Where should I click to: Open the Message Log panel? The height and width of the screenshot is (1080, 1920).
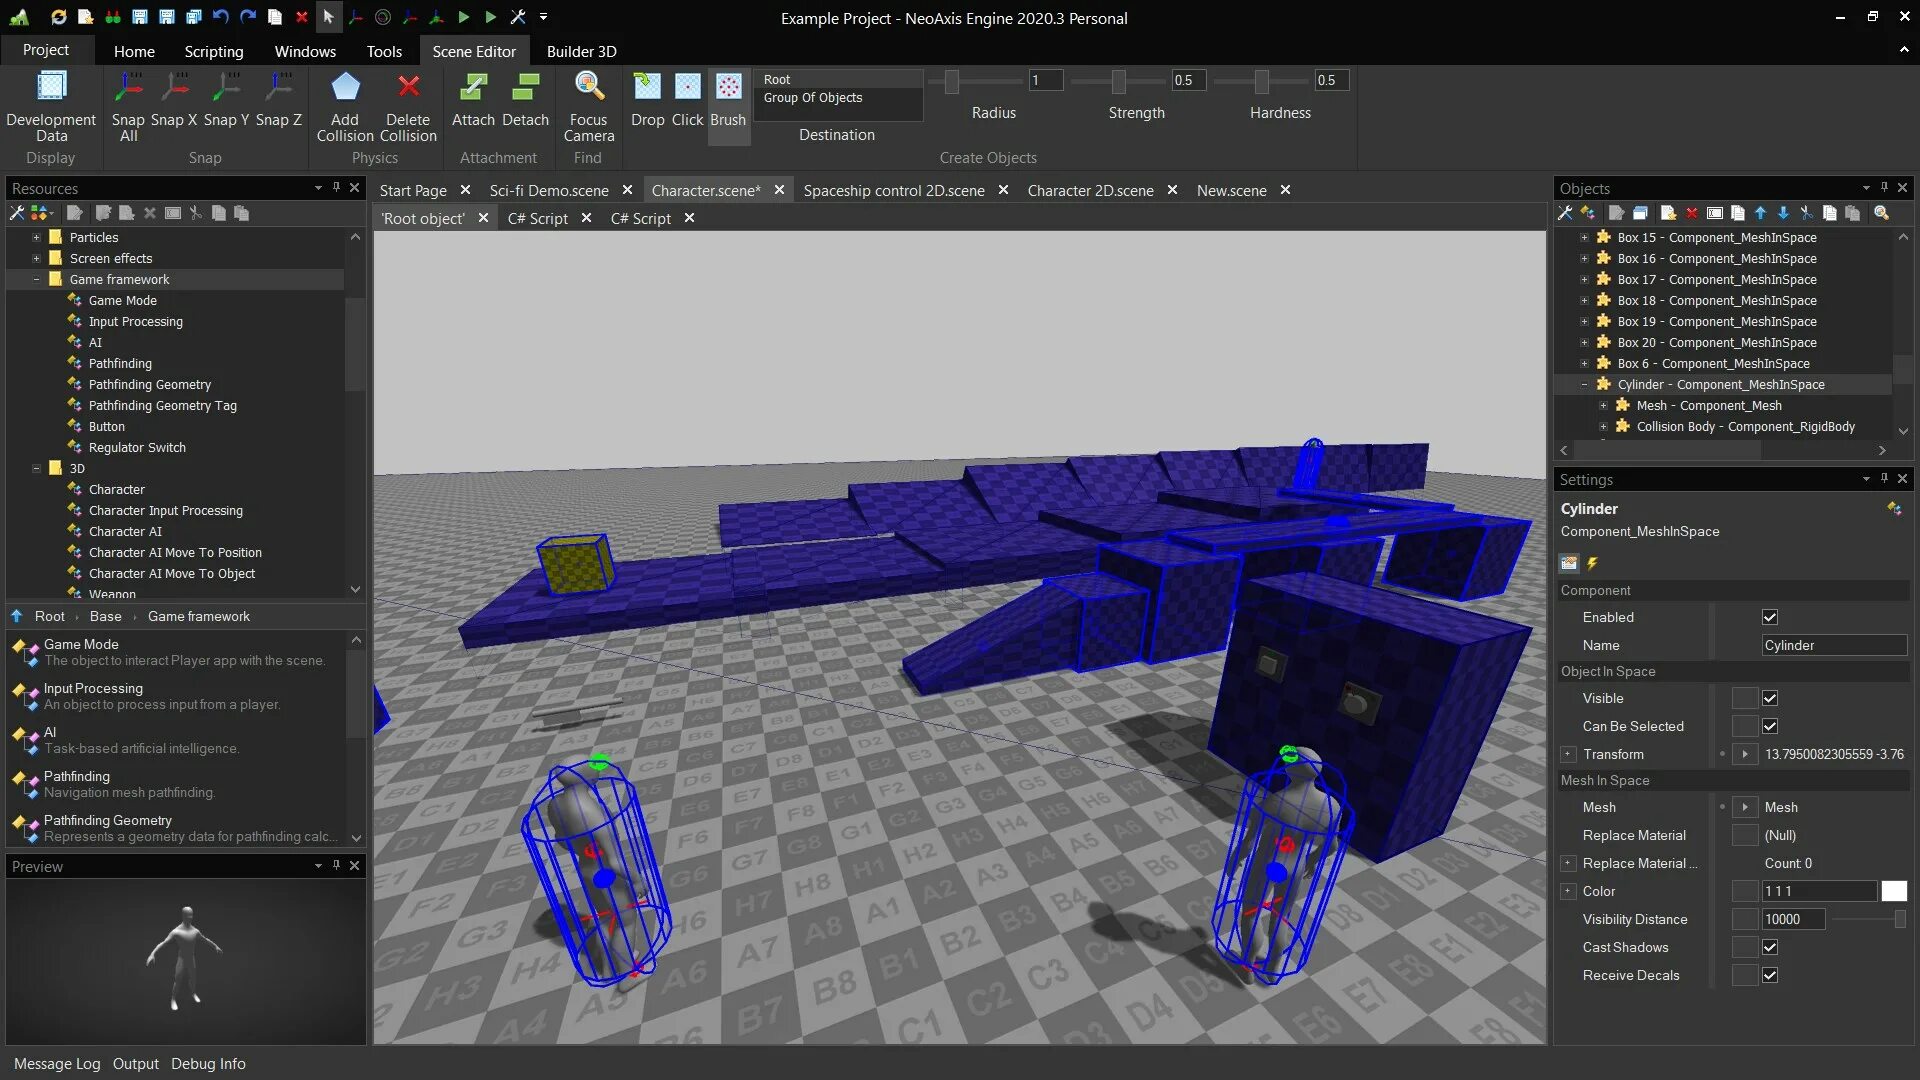[57, 1063]
